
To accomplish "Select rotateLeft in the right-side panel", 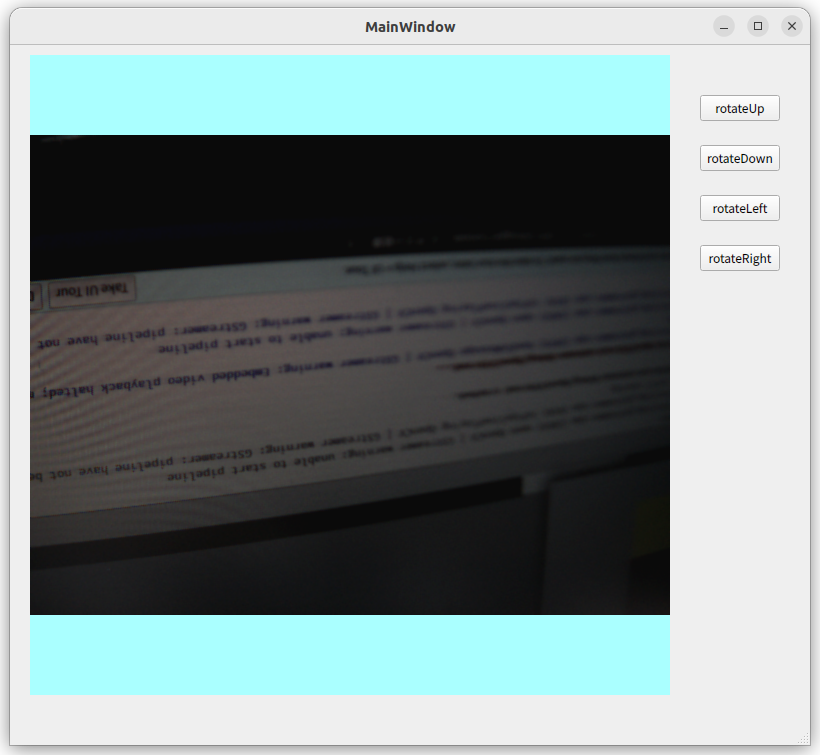I will point(739,208).
